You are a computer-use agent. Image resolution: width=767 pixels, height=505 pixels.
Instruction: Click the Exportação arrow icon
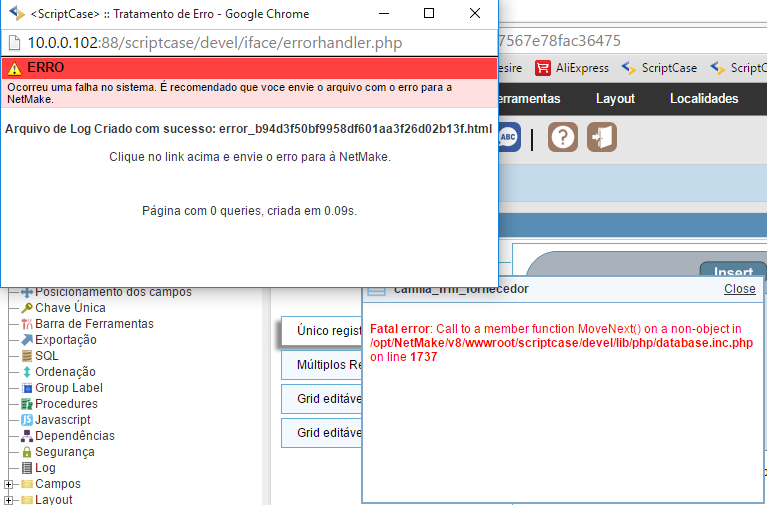[27, 340]
